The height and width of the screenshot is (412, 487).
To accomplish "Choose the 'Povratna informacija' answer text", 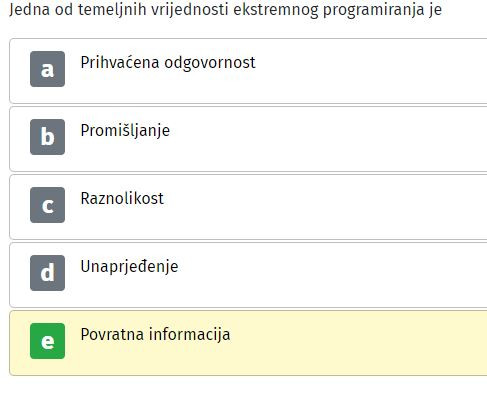I will (x=155, y=335).
